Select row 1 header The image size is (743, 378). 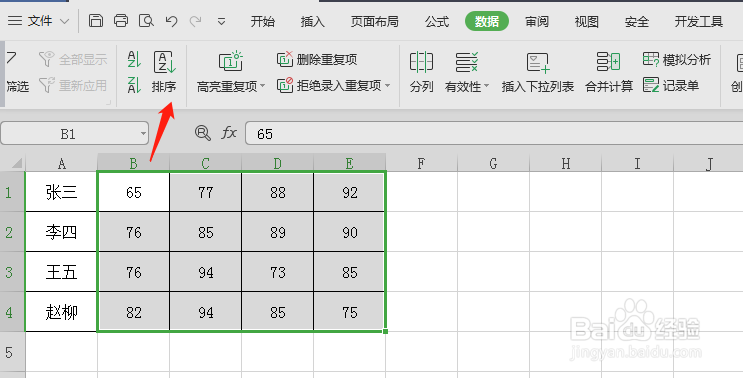(12, 192)
